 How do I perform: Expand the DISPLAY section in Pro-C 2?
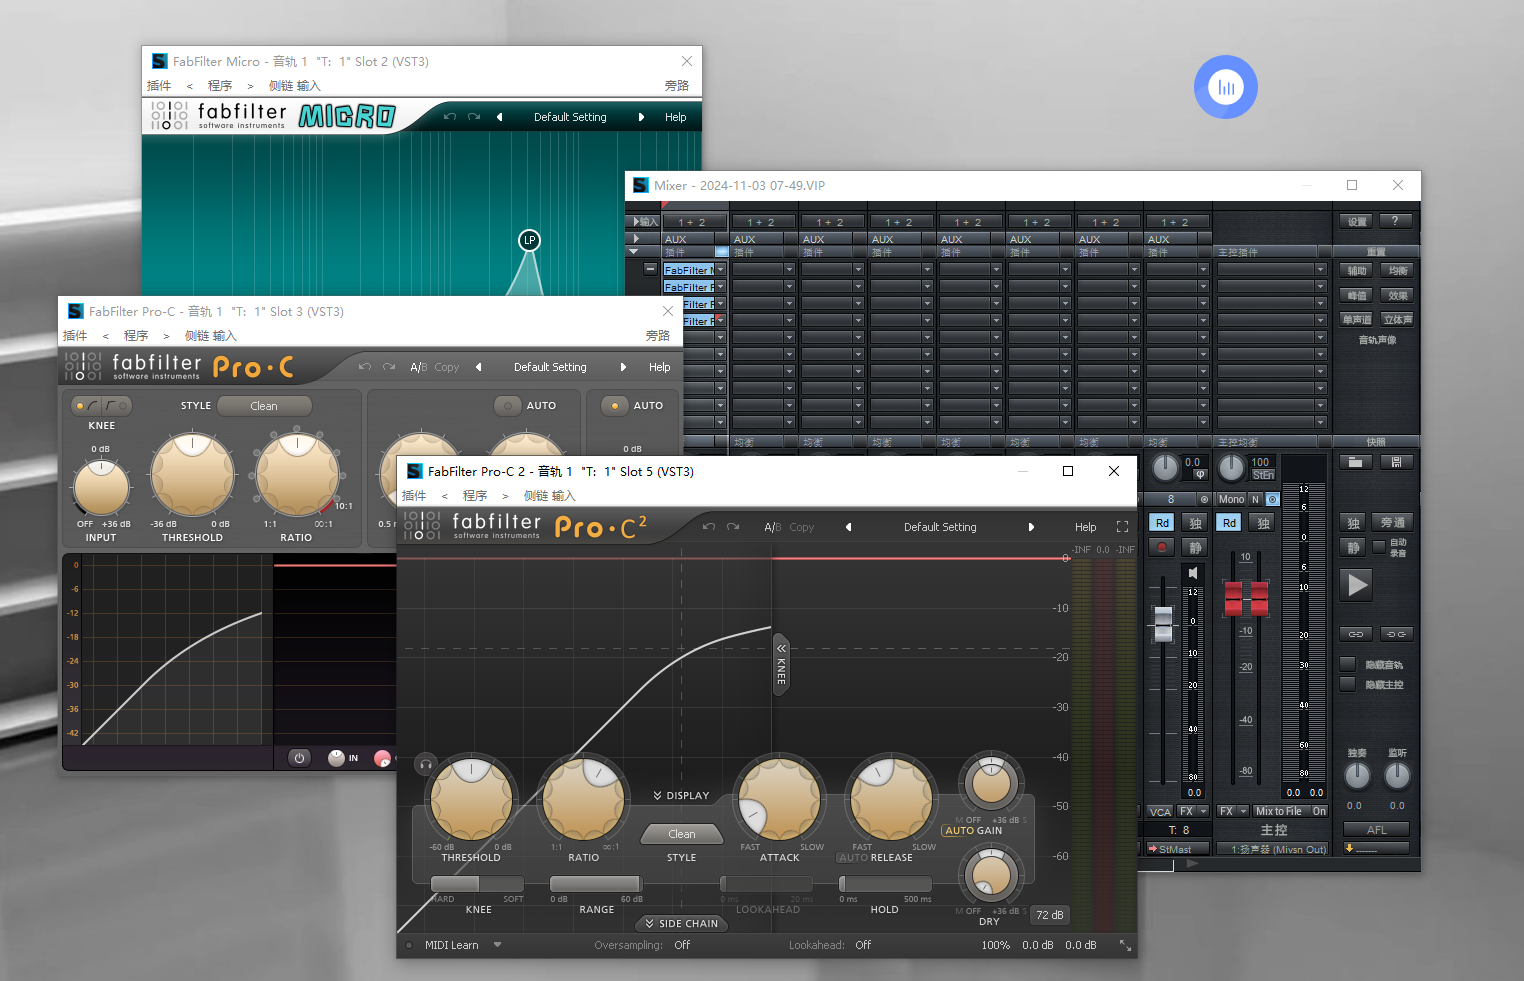(x=681, y=796)
